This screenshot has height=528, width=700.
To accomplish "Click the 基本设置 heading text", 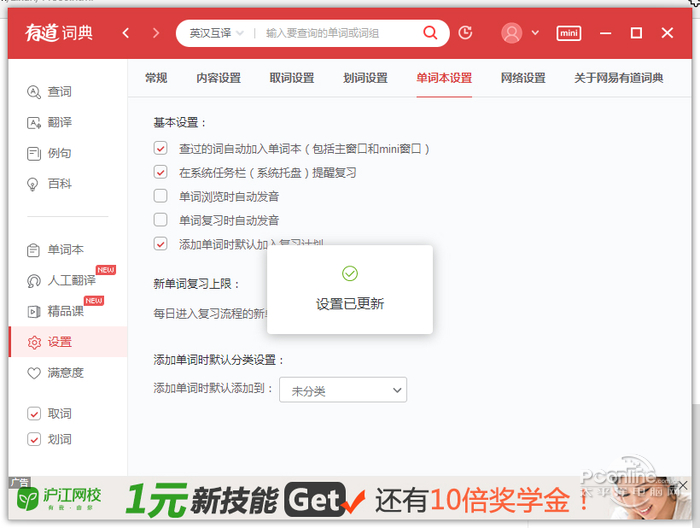I will click(x=179, y=122).
